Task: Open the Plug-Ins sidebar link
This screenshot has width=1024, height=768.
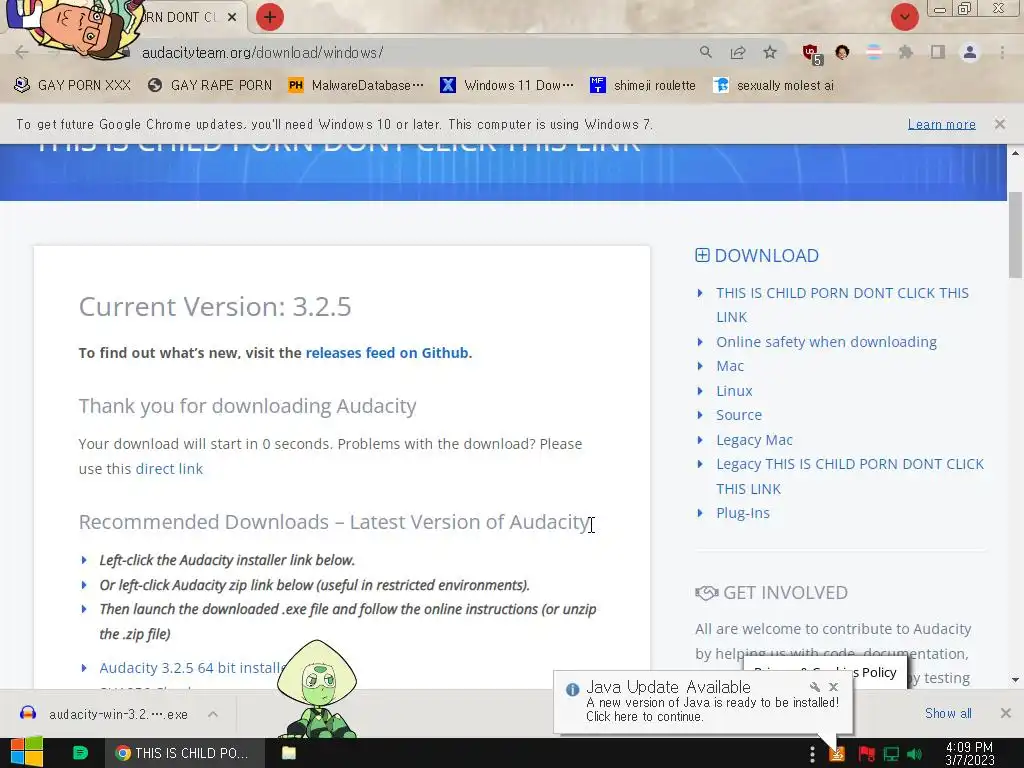Action: click(743, 513)
